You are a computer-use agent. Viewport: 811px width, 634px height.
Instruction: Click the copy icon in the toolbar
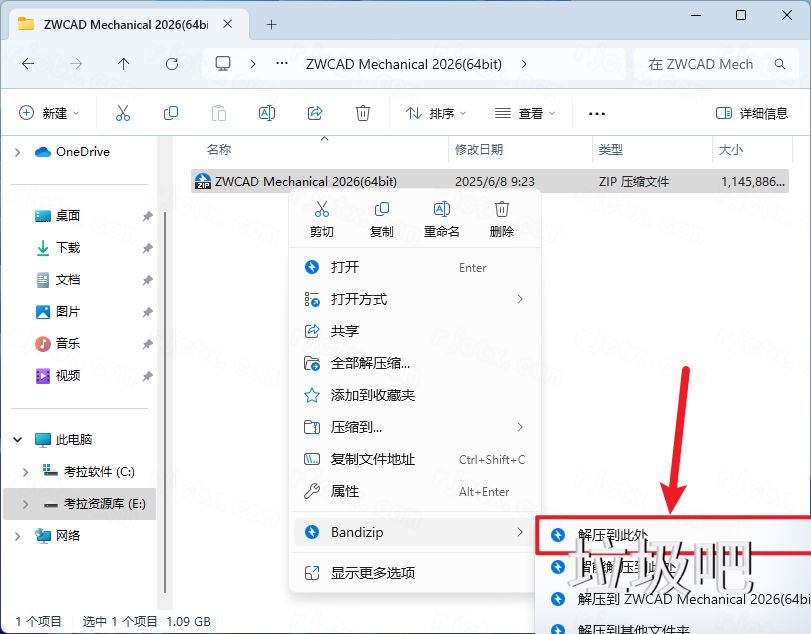(x=170, y=113)
